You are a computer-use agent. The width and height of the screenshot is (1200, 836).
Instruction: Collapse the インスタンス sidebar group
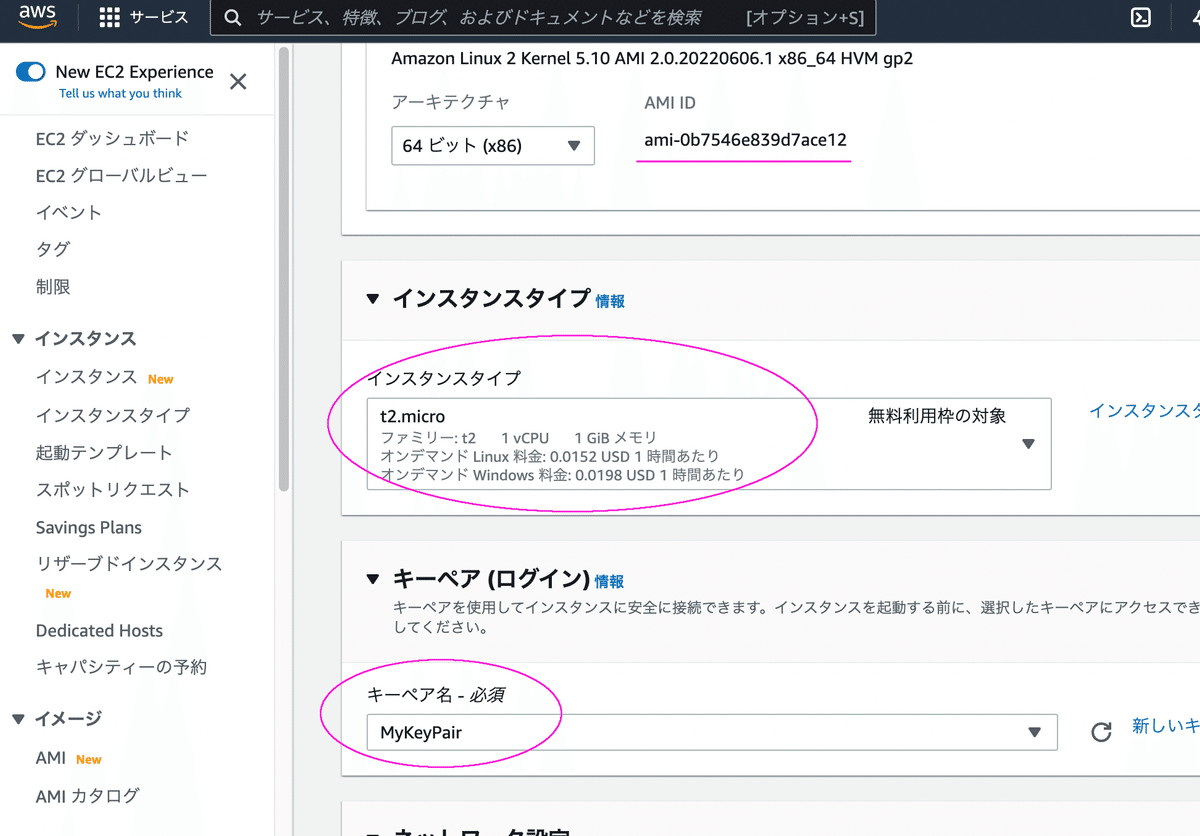point(18,339)
